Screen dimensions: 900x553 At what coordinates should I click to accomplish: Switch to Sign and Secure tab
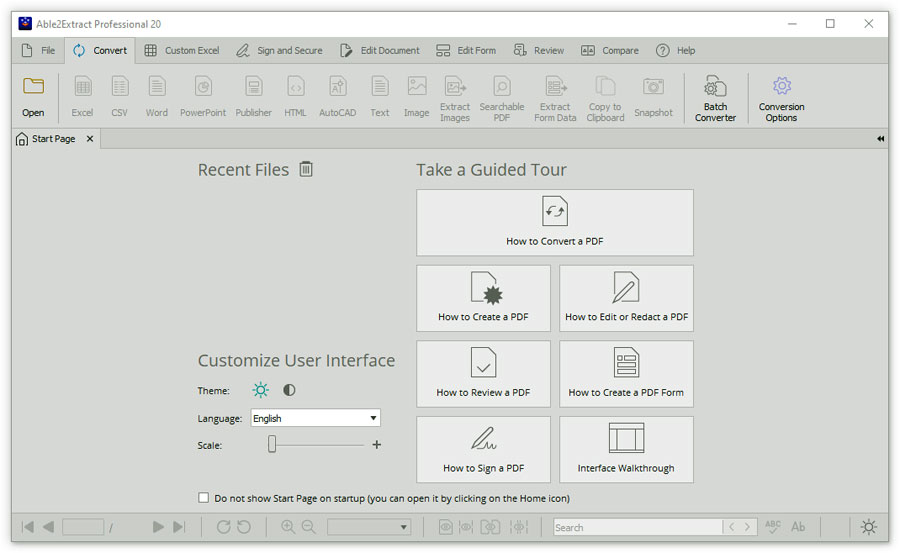(x=280, y=51)
